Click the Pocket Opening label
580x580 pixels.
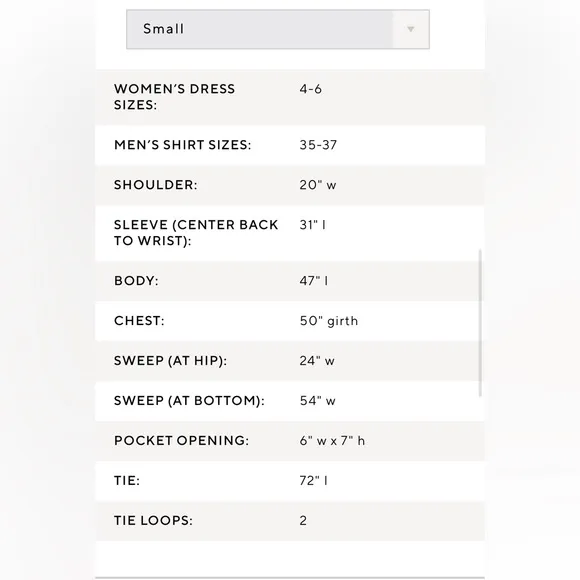tap(181, 441)
